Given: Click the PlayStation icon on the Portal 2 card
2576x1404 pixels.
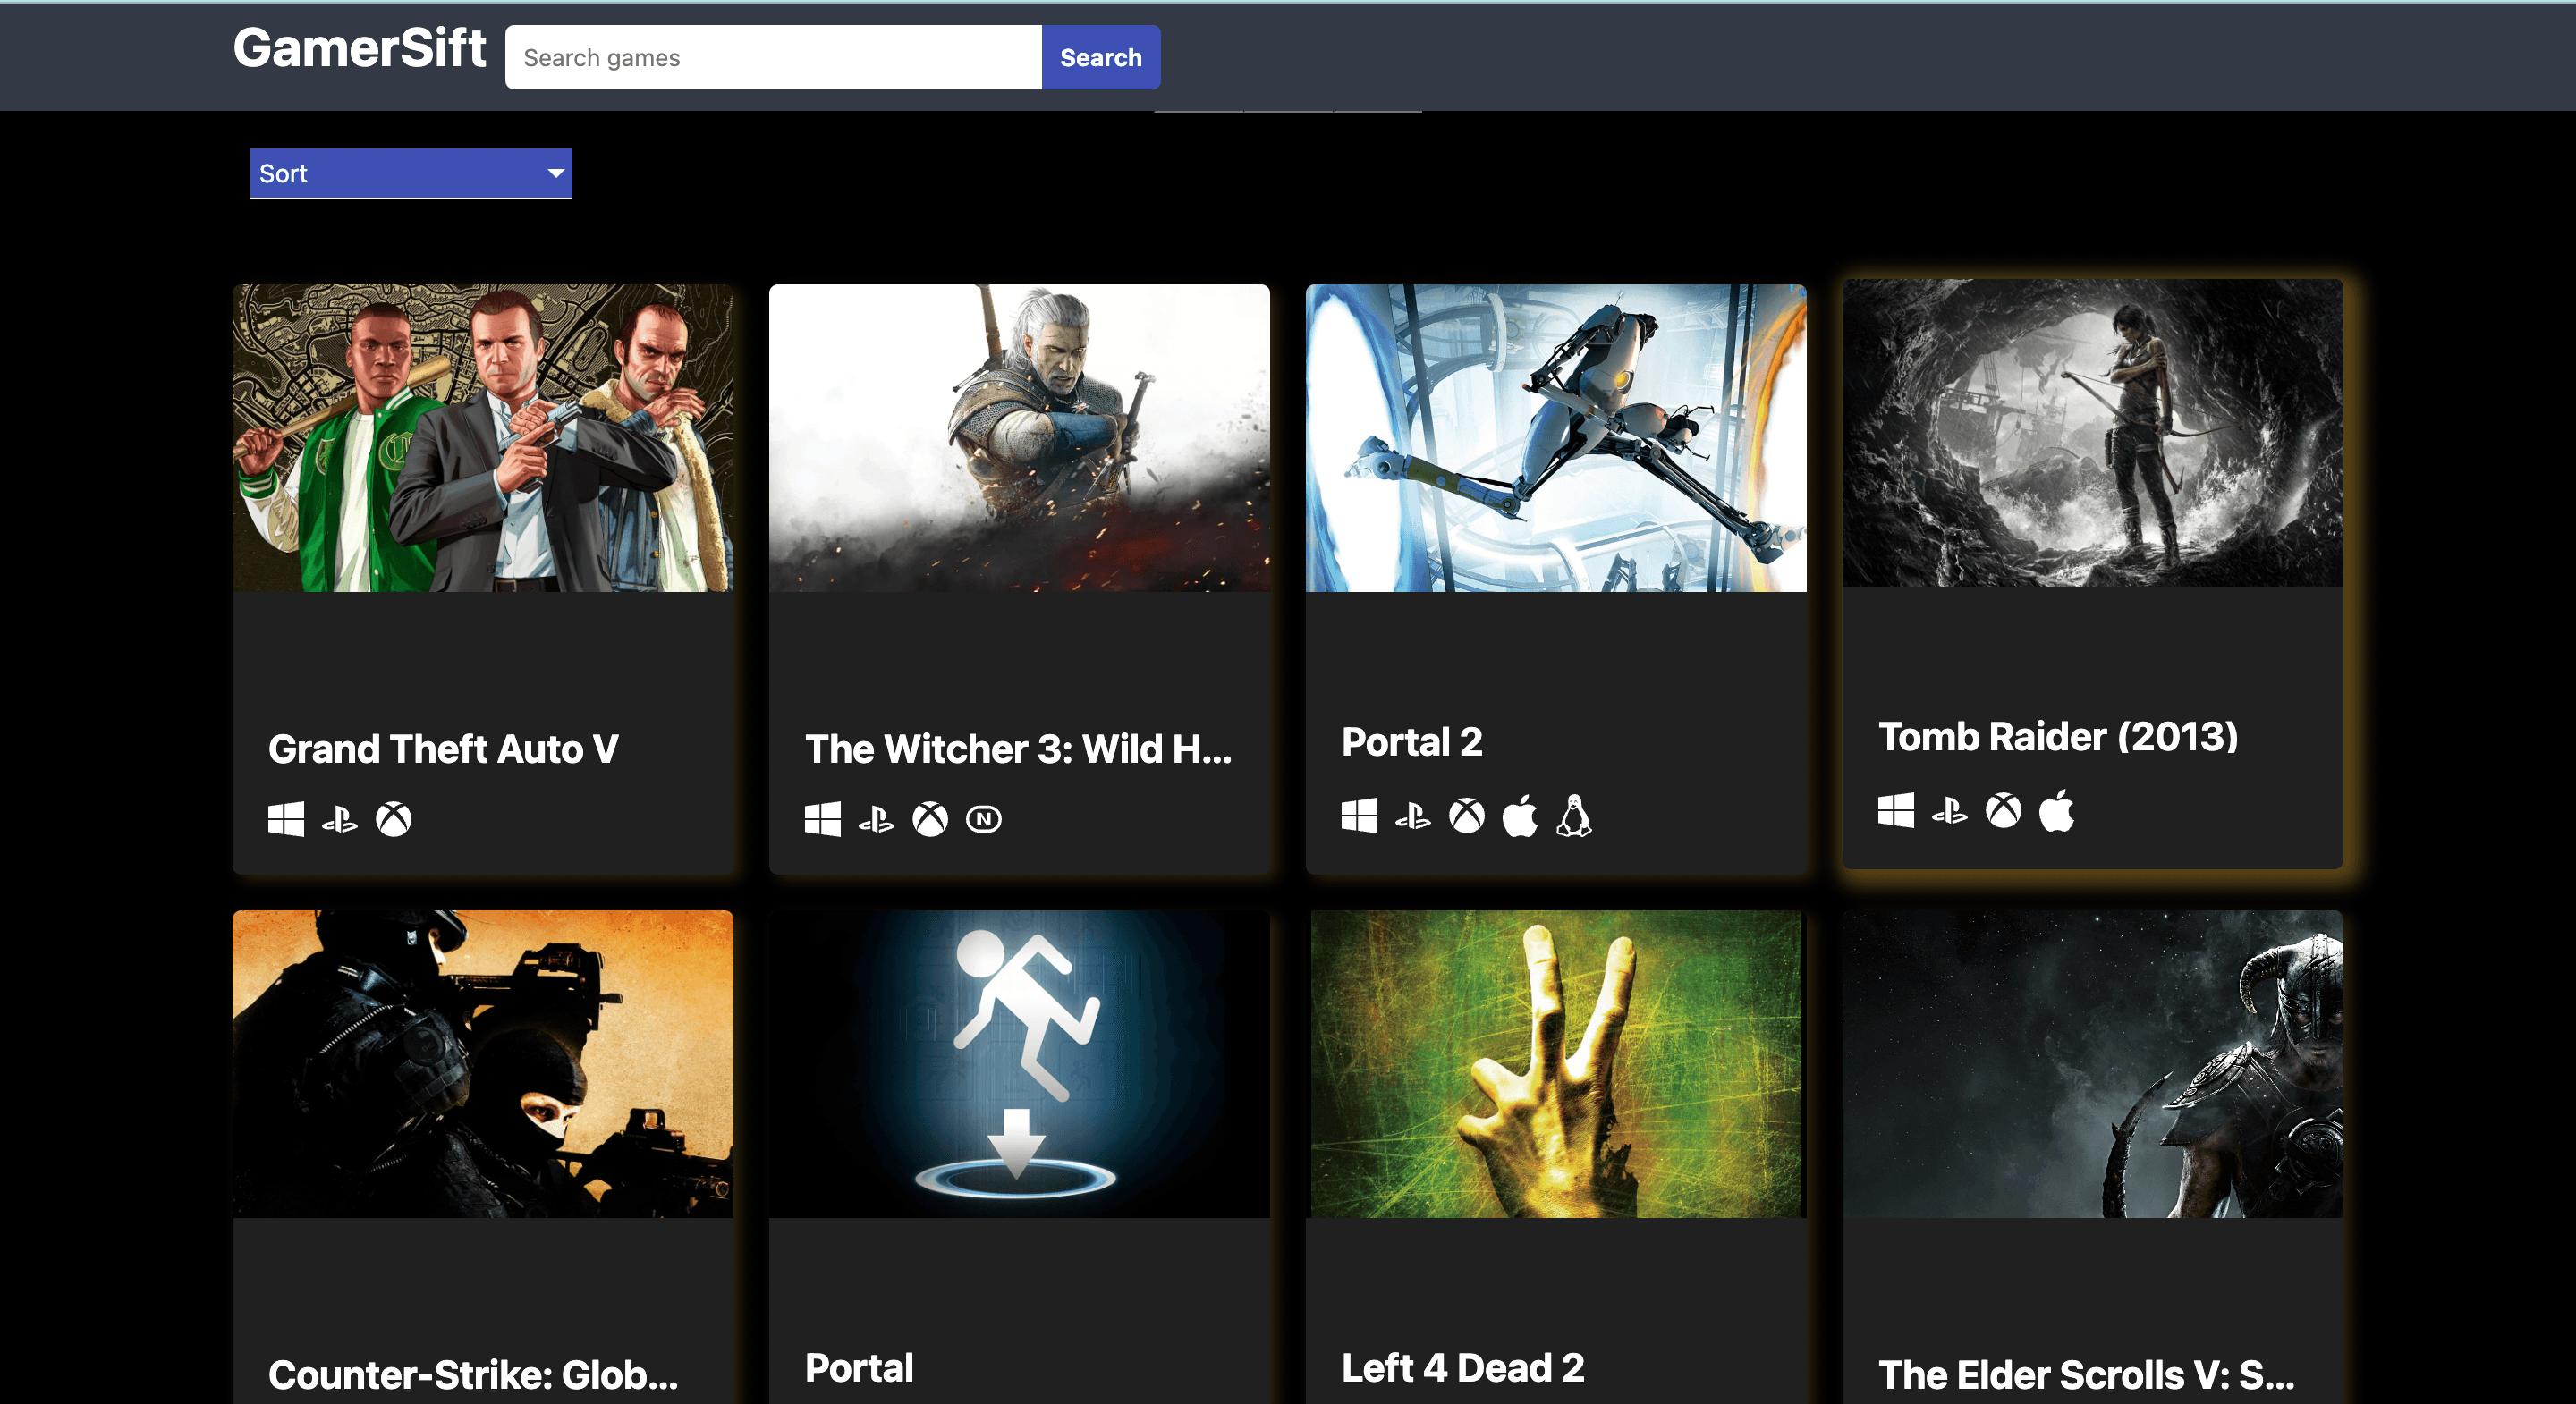Looking at the screenshot, I should tap(1414, 815).
